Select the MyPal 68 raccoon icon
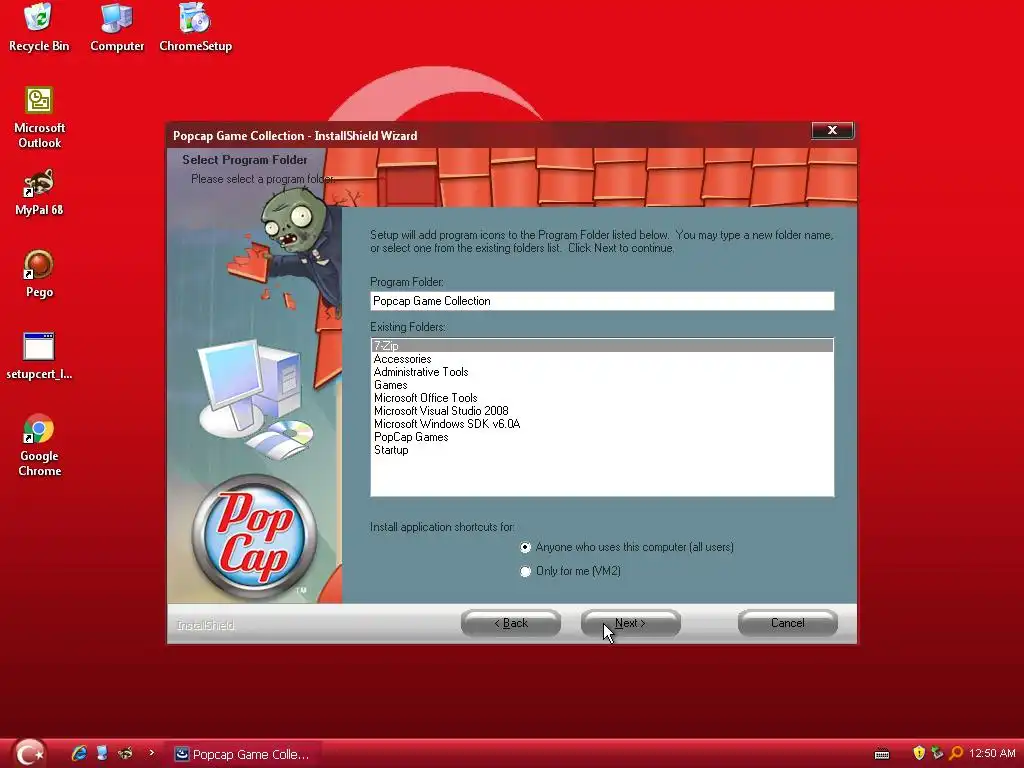 (x=39, y=193)
